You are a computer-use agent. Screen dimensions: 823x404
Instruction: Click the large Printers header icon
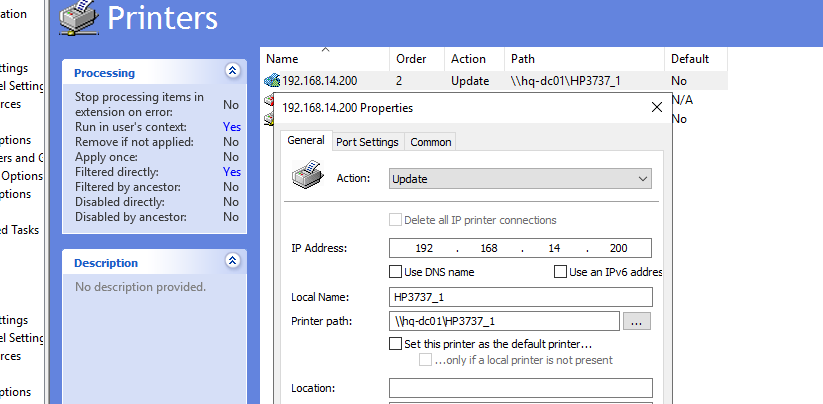79,19
